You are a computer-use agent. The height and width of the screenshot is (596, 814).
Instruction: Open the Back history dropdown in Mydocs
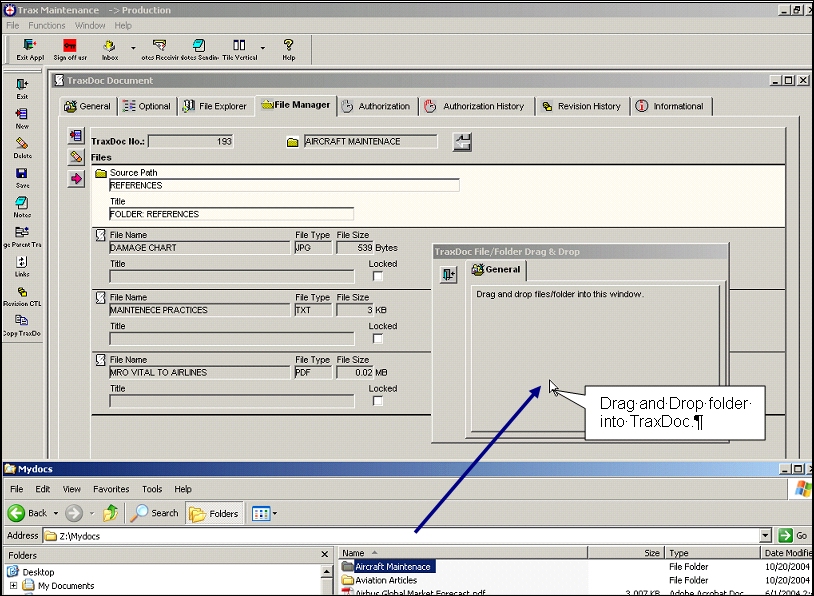[56, 513]
